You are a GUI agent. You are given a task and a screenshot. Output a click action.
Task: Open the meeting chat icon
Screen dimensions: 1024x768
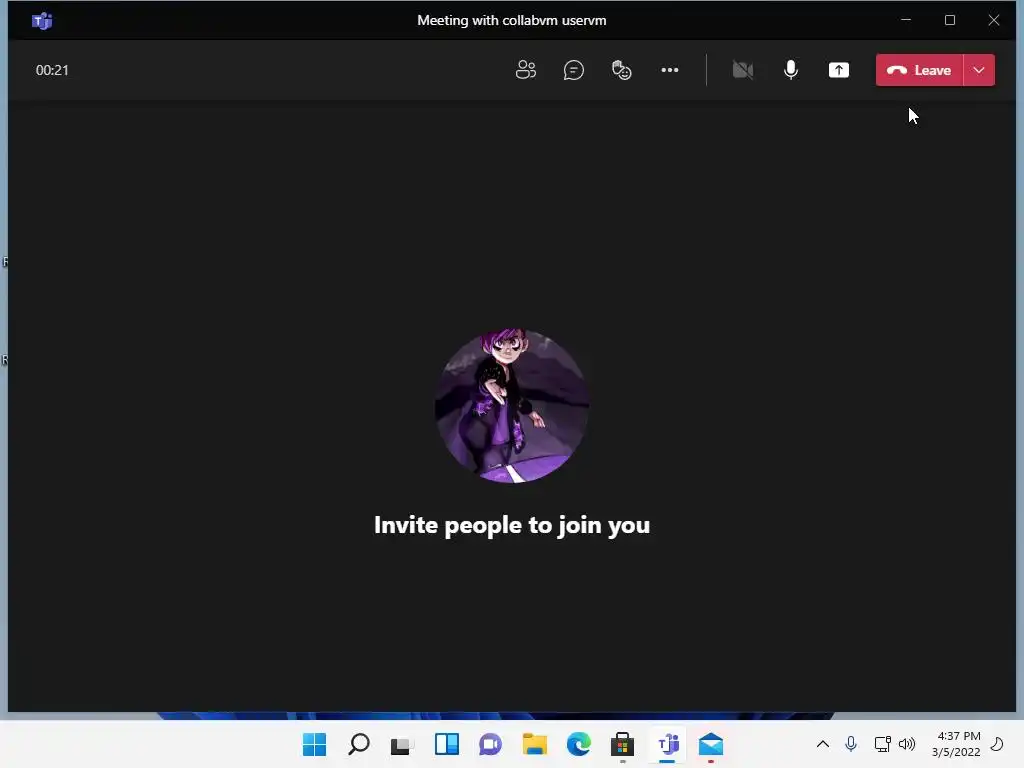point(573,70)
